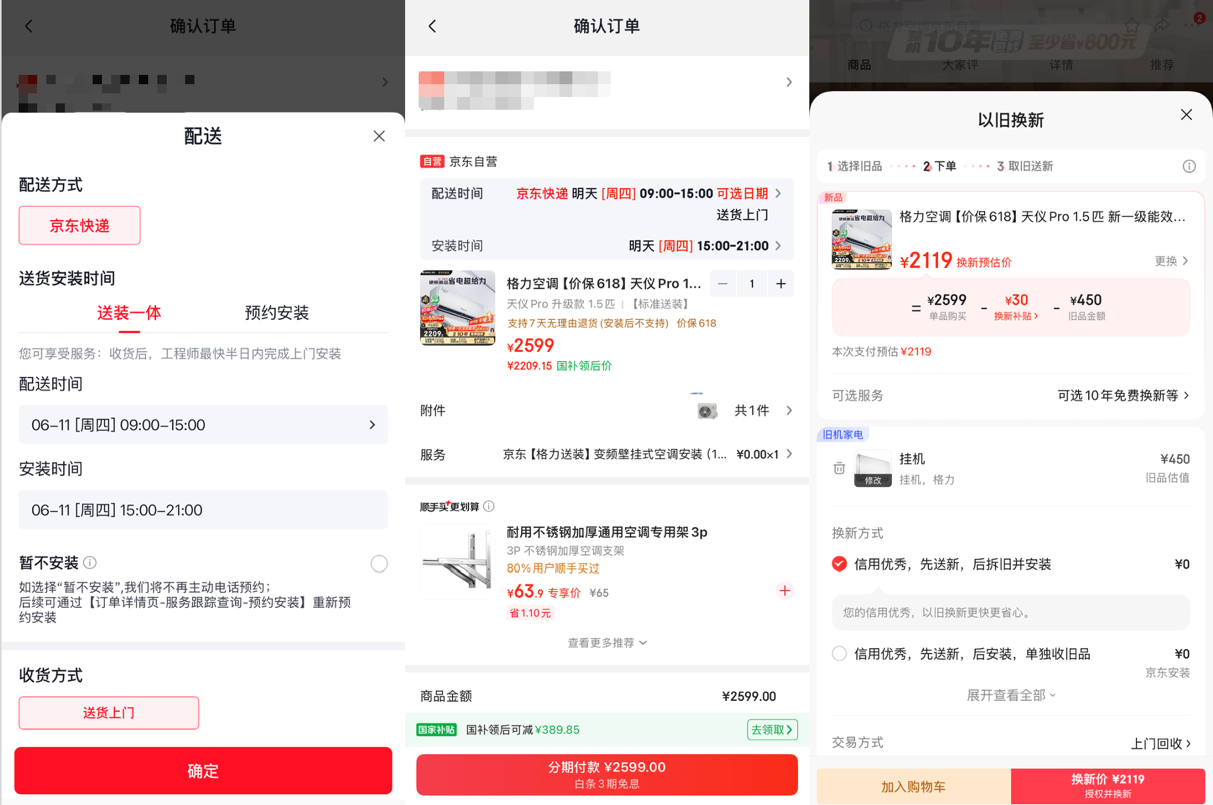Click 换新价 ¥2119 button
Screen dimensions: 1213x805
click(1107, 786)
